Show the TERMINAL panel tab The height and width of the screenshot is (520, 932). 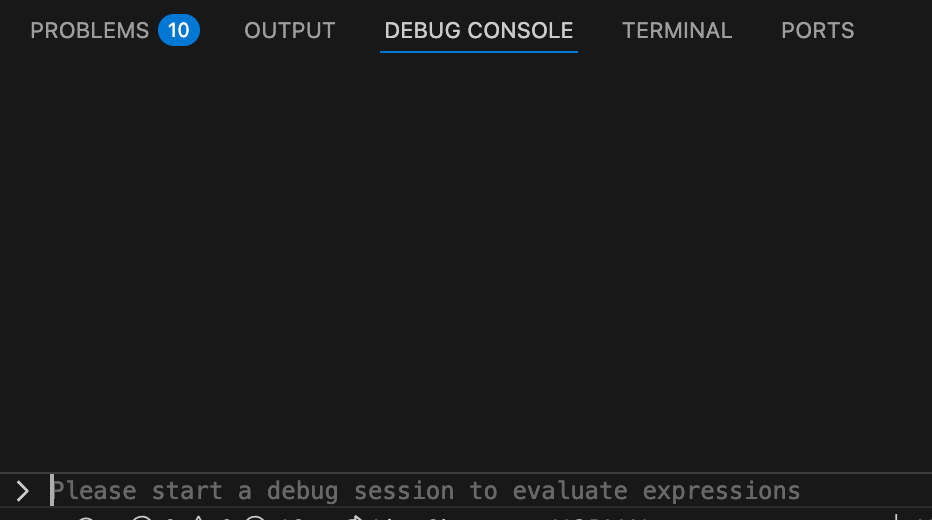coord(677,30)
